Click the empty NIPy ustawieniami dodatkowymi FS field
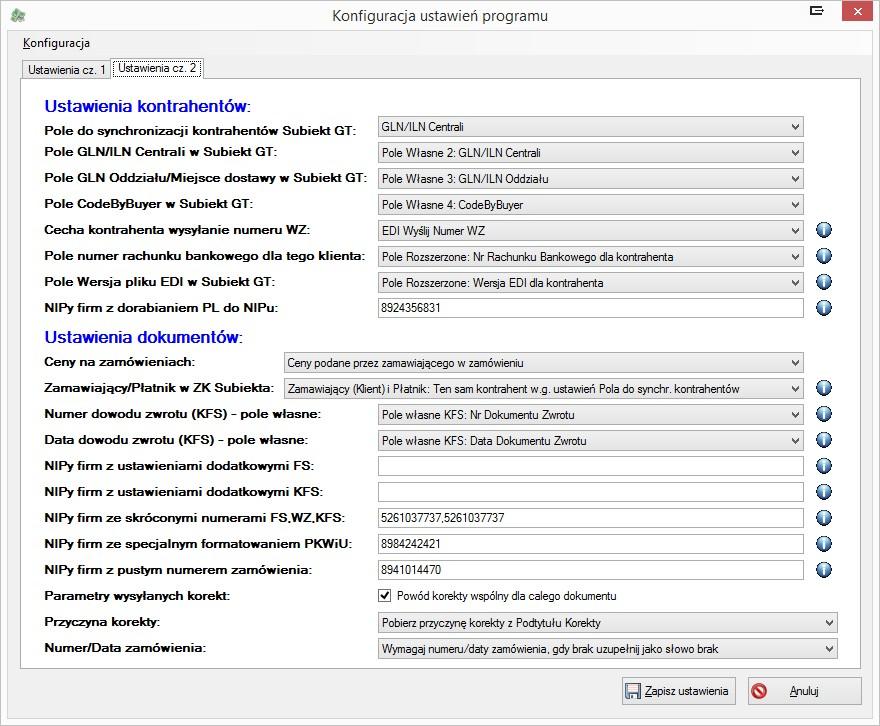The height and width of the screenshot is (726, 880). [x=590, y=466]
